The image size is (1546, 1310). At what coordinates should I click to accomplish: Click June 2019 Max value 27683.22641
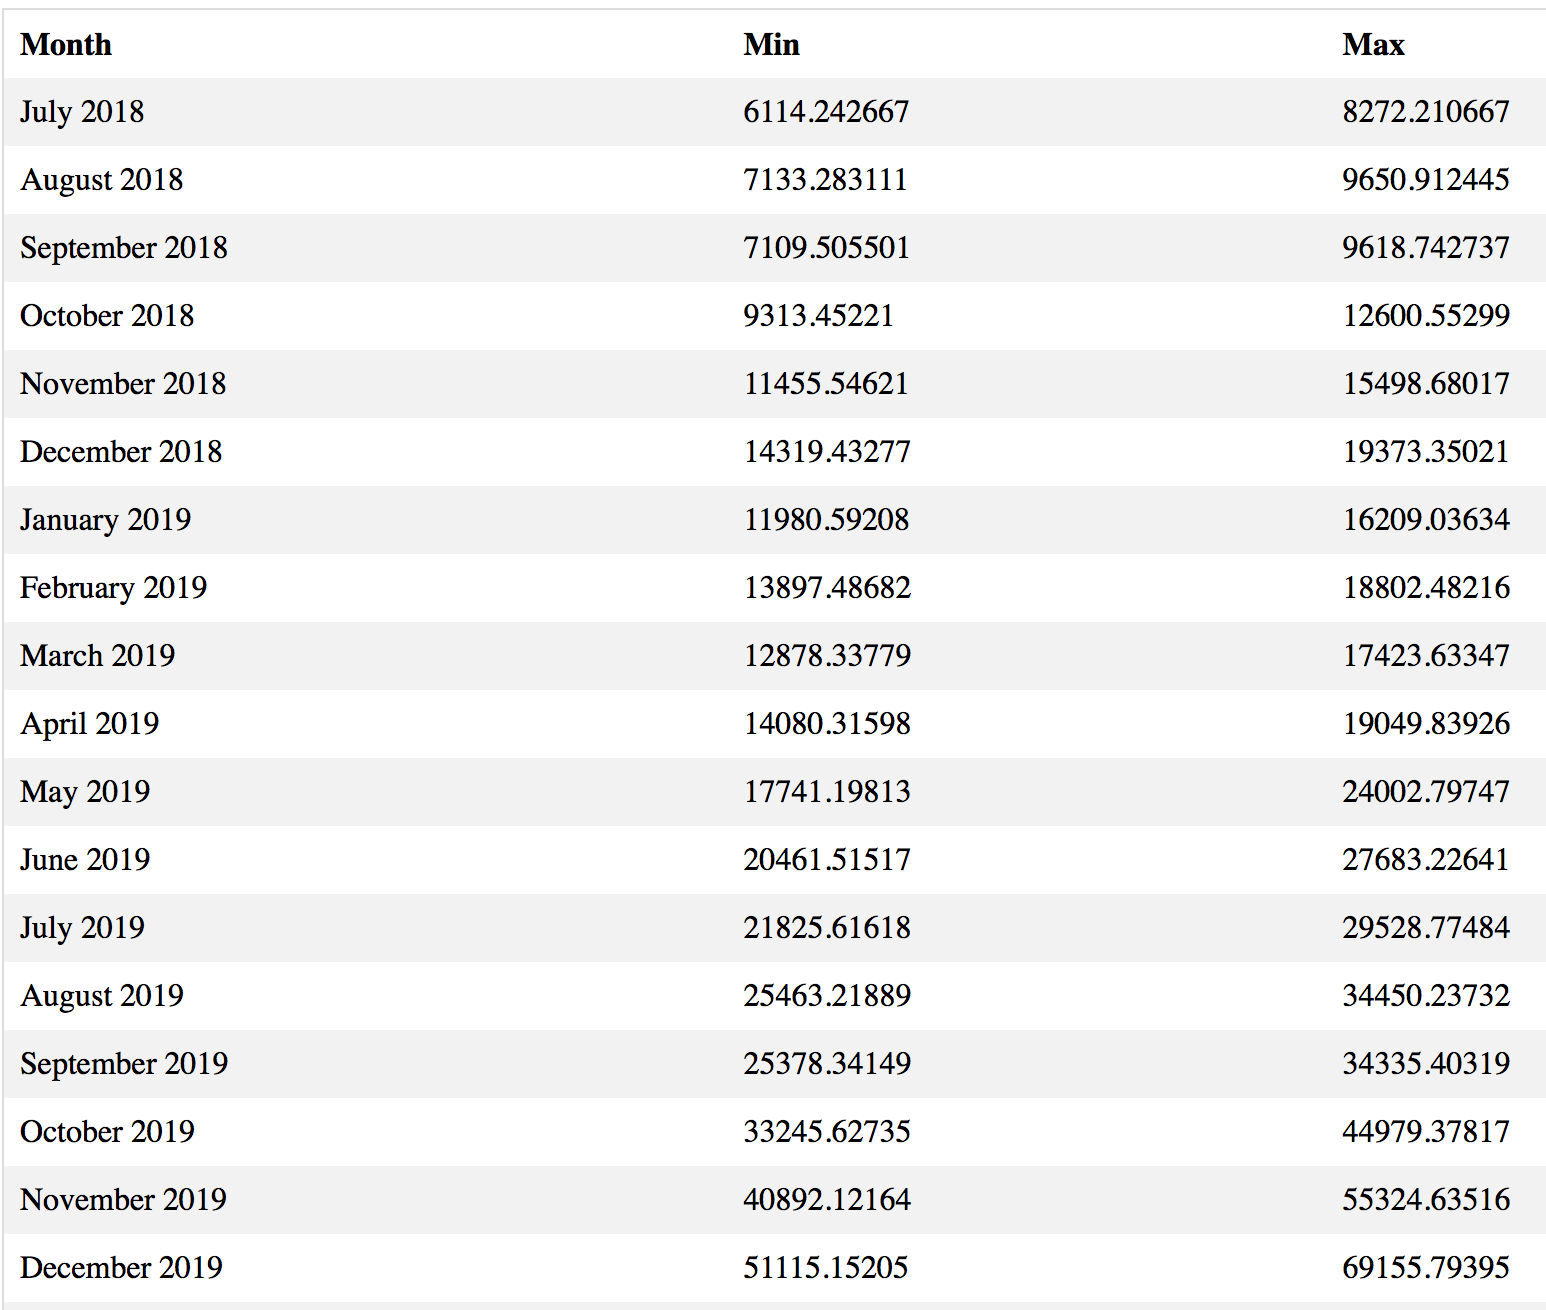[x=1426, y=860]
